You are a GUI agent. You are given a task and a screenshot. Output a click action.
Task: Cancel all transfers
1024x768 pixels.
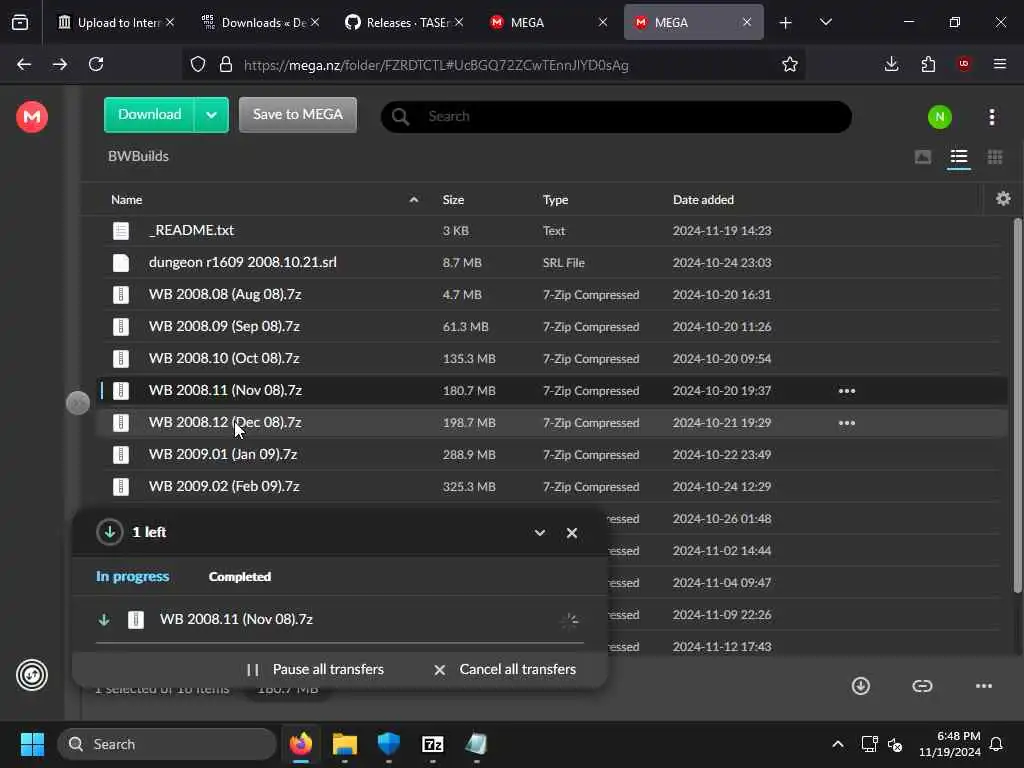click(x=505, y=669)
